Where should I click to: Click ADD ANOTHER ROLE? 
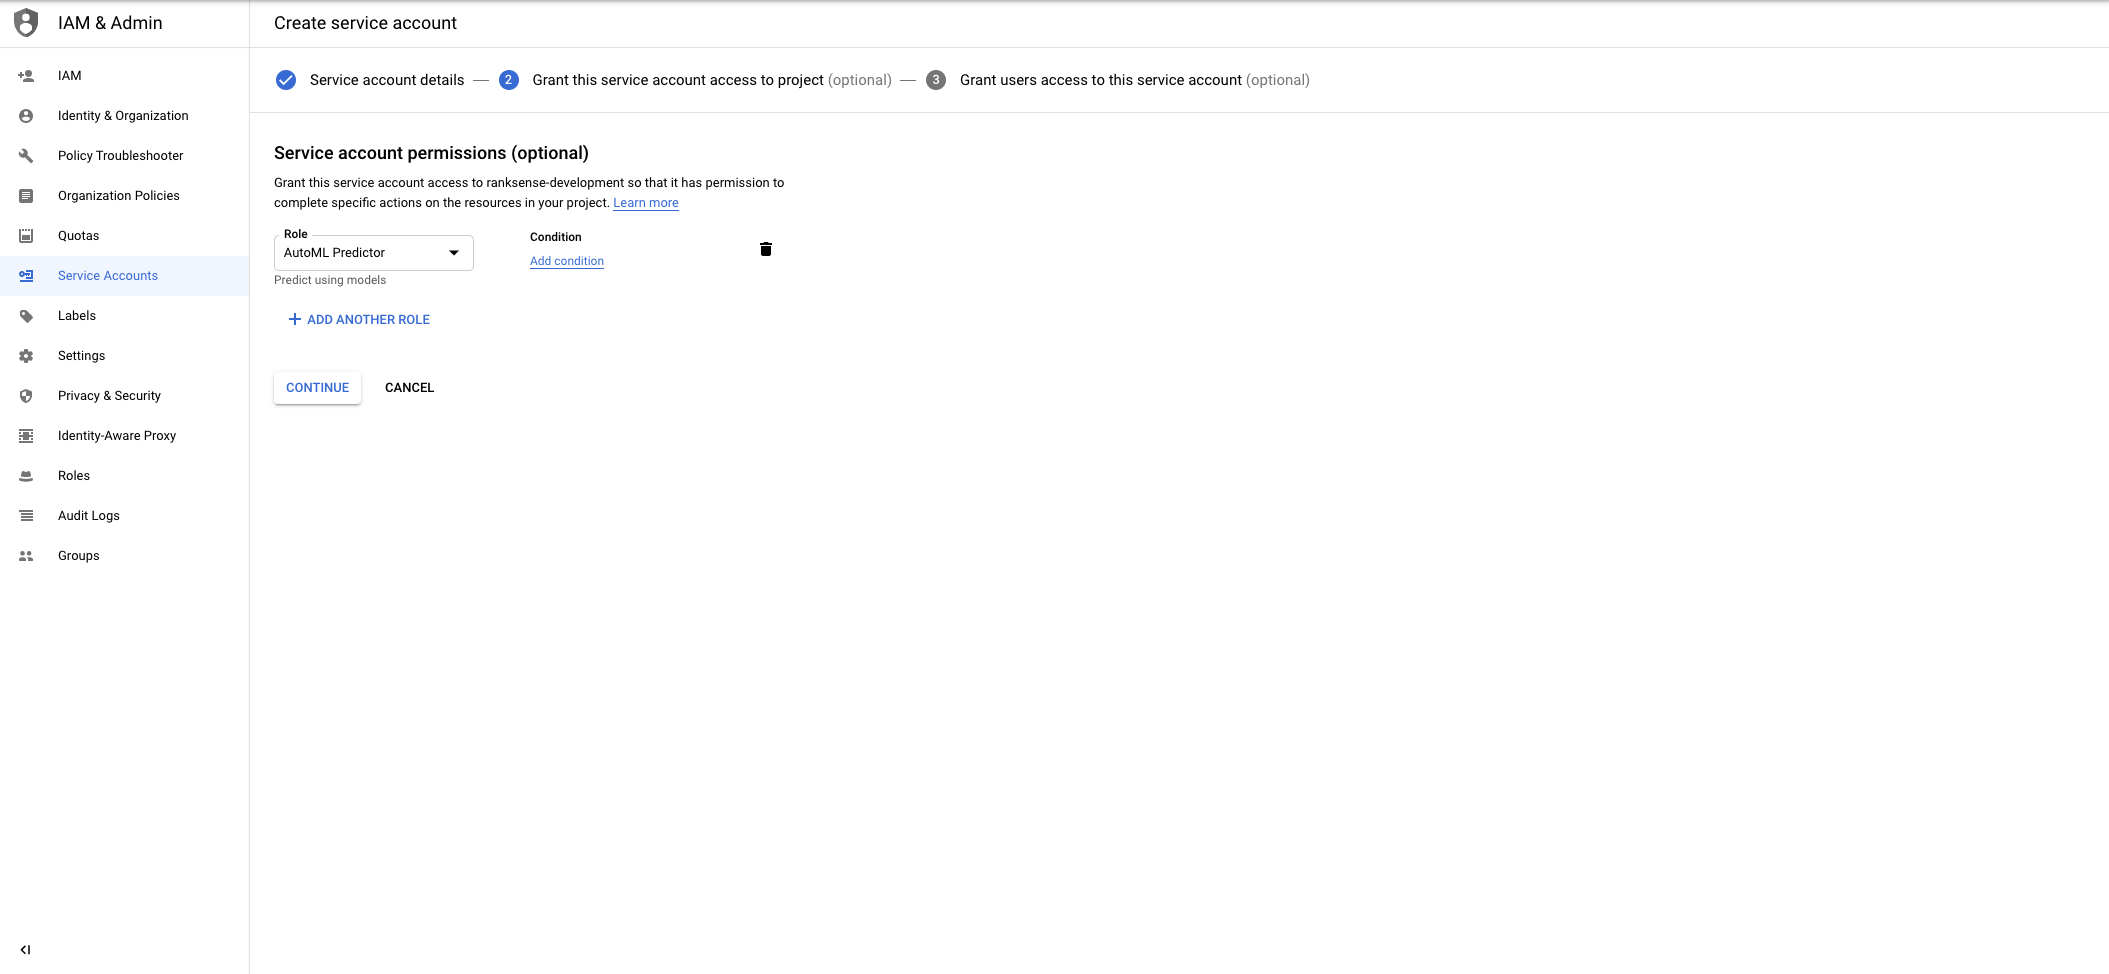[x=359, y=320]
